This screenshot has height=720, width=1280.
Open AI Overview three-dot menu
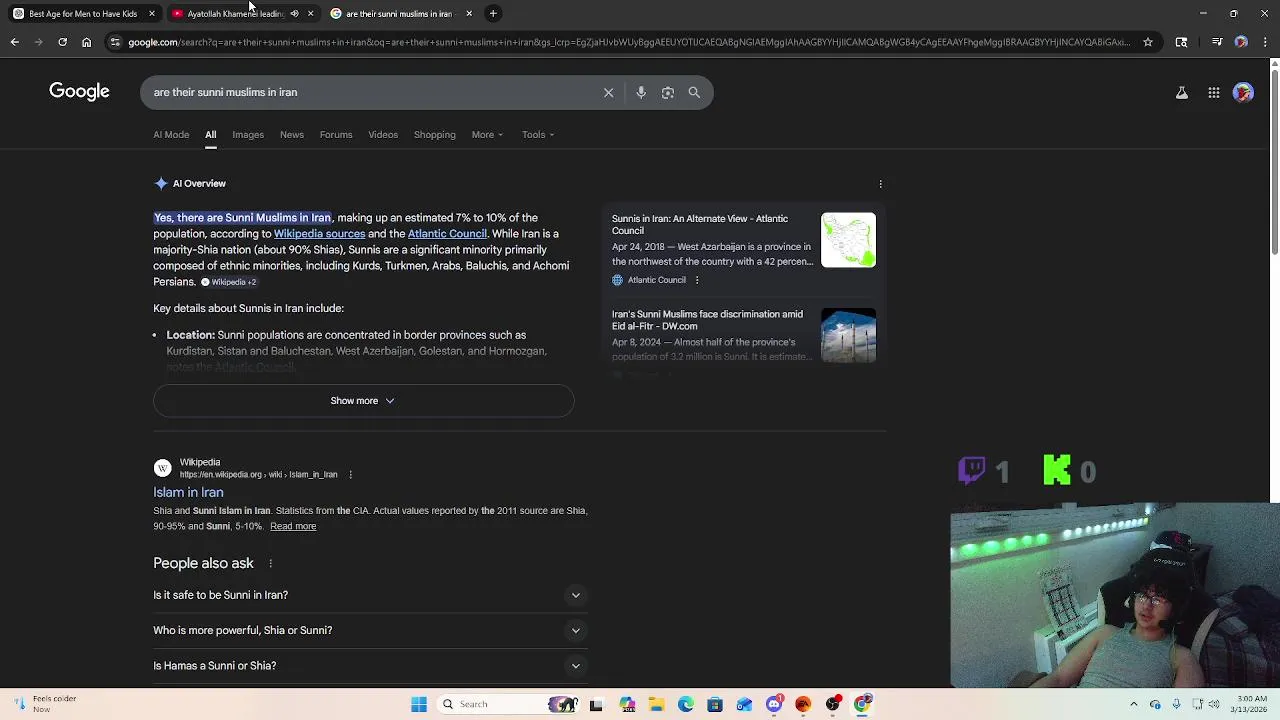pyautogui.click(x=880, y=184)
